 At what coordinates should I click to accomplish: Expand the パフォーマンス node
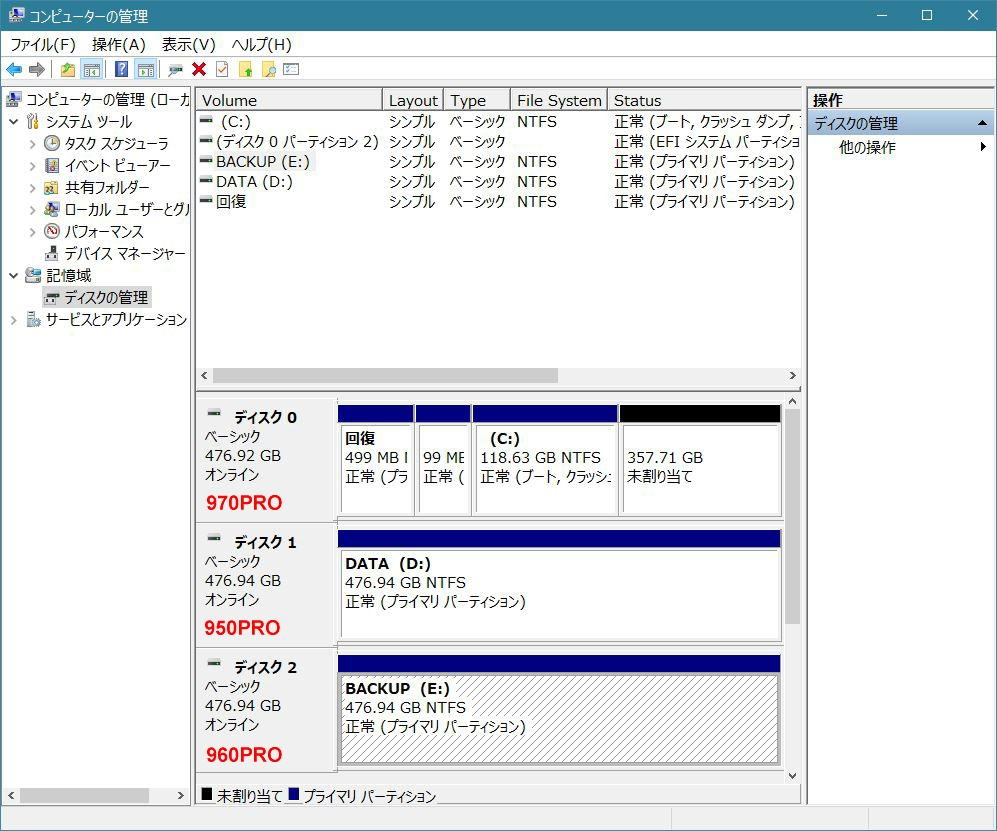[32, 232]
